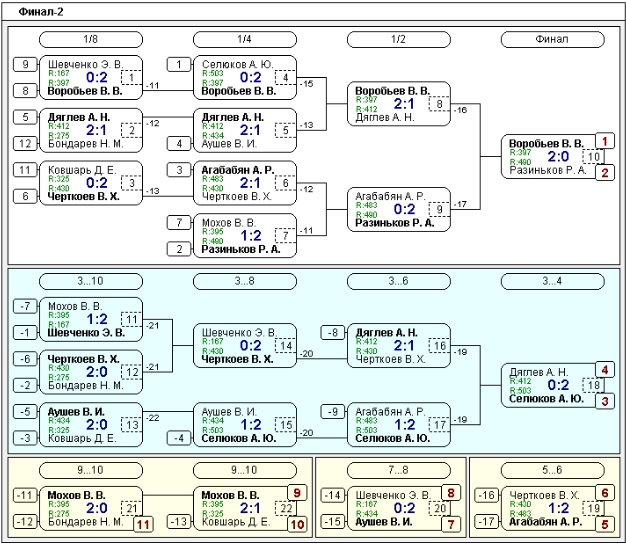The width and height of the screenshot is (626, 544).
Task: Click the red place badge 11 by Бондарев
Action: [143, 524]
